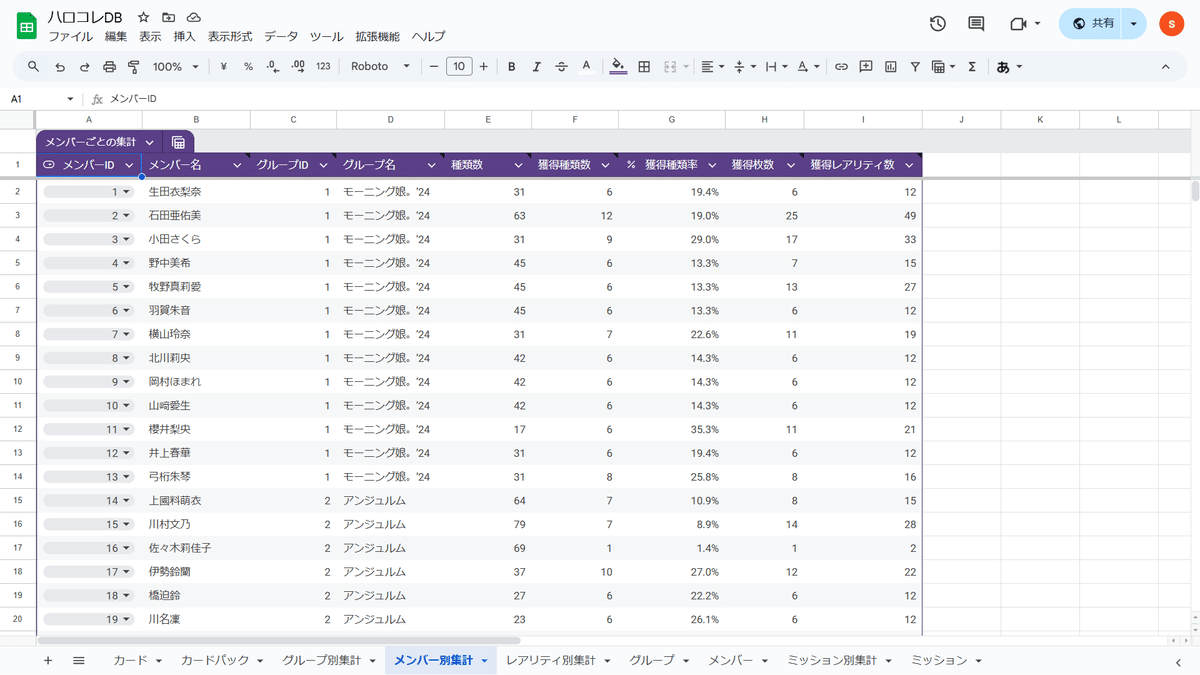Activate the paint format tool

click(x=133, y=67)
